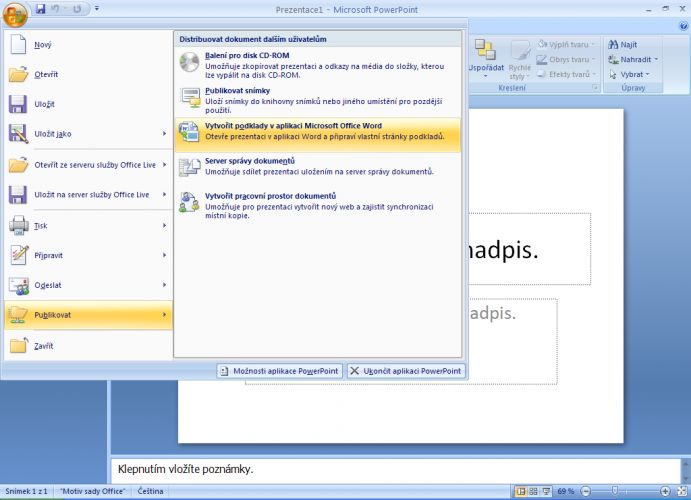Click the document workspace people icon
Image resolution: width=691 pixels, height=500 pixels.
coord(189,202)
